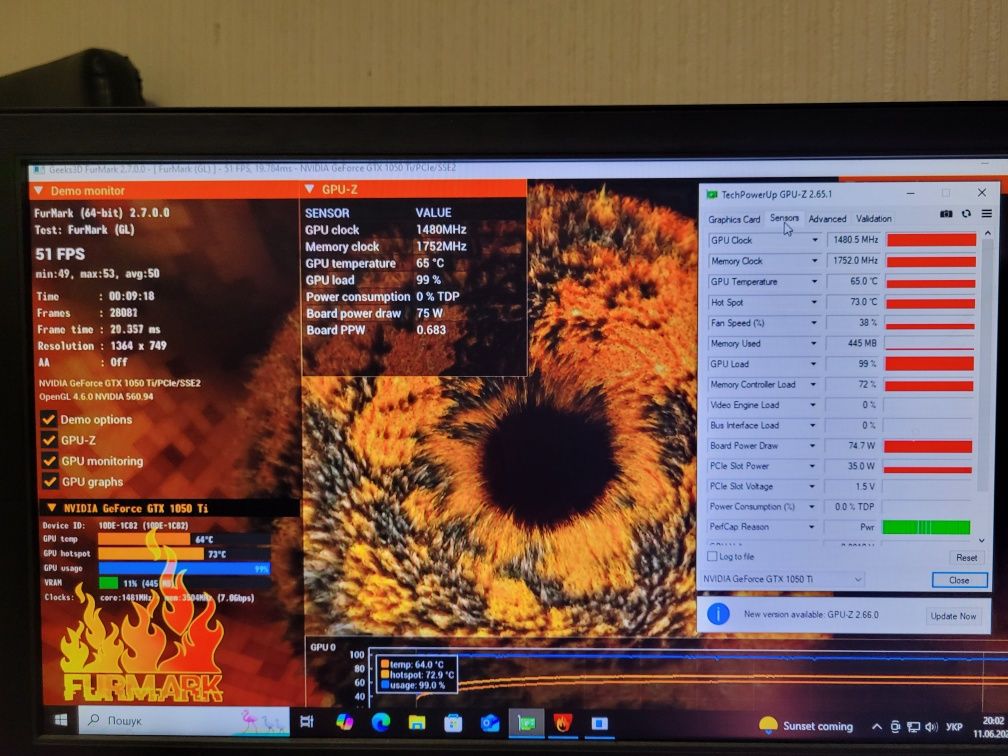This screenshot has height=756, width=1008.
Task: Click the blue info icon in update banner
Action: point(718,614)
